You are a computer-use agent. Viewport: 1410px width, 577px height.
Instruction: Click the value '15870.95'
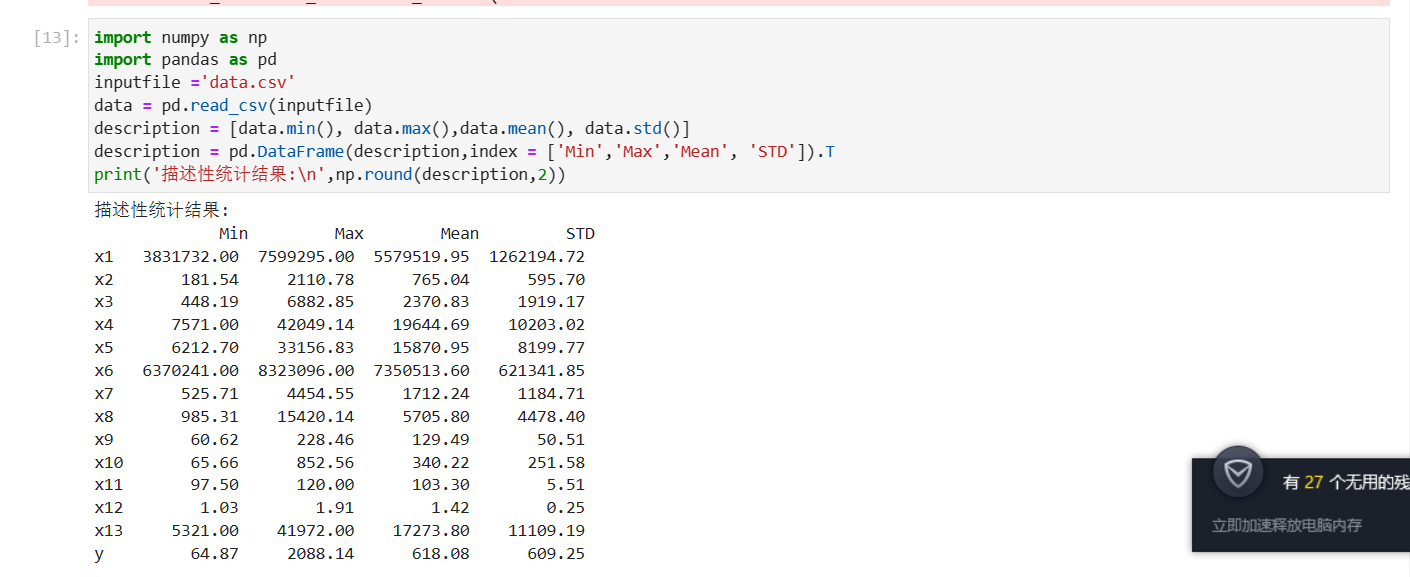431,348
